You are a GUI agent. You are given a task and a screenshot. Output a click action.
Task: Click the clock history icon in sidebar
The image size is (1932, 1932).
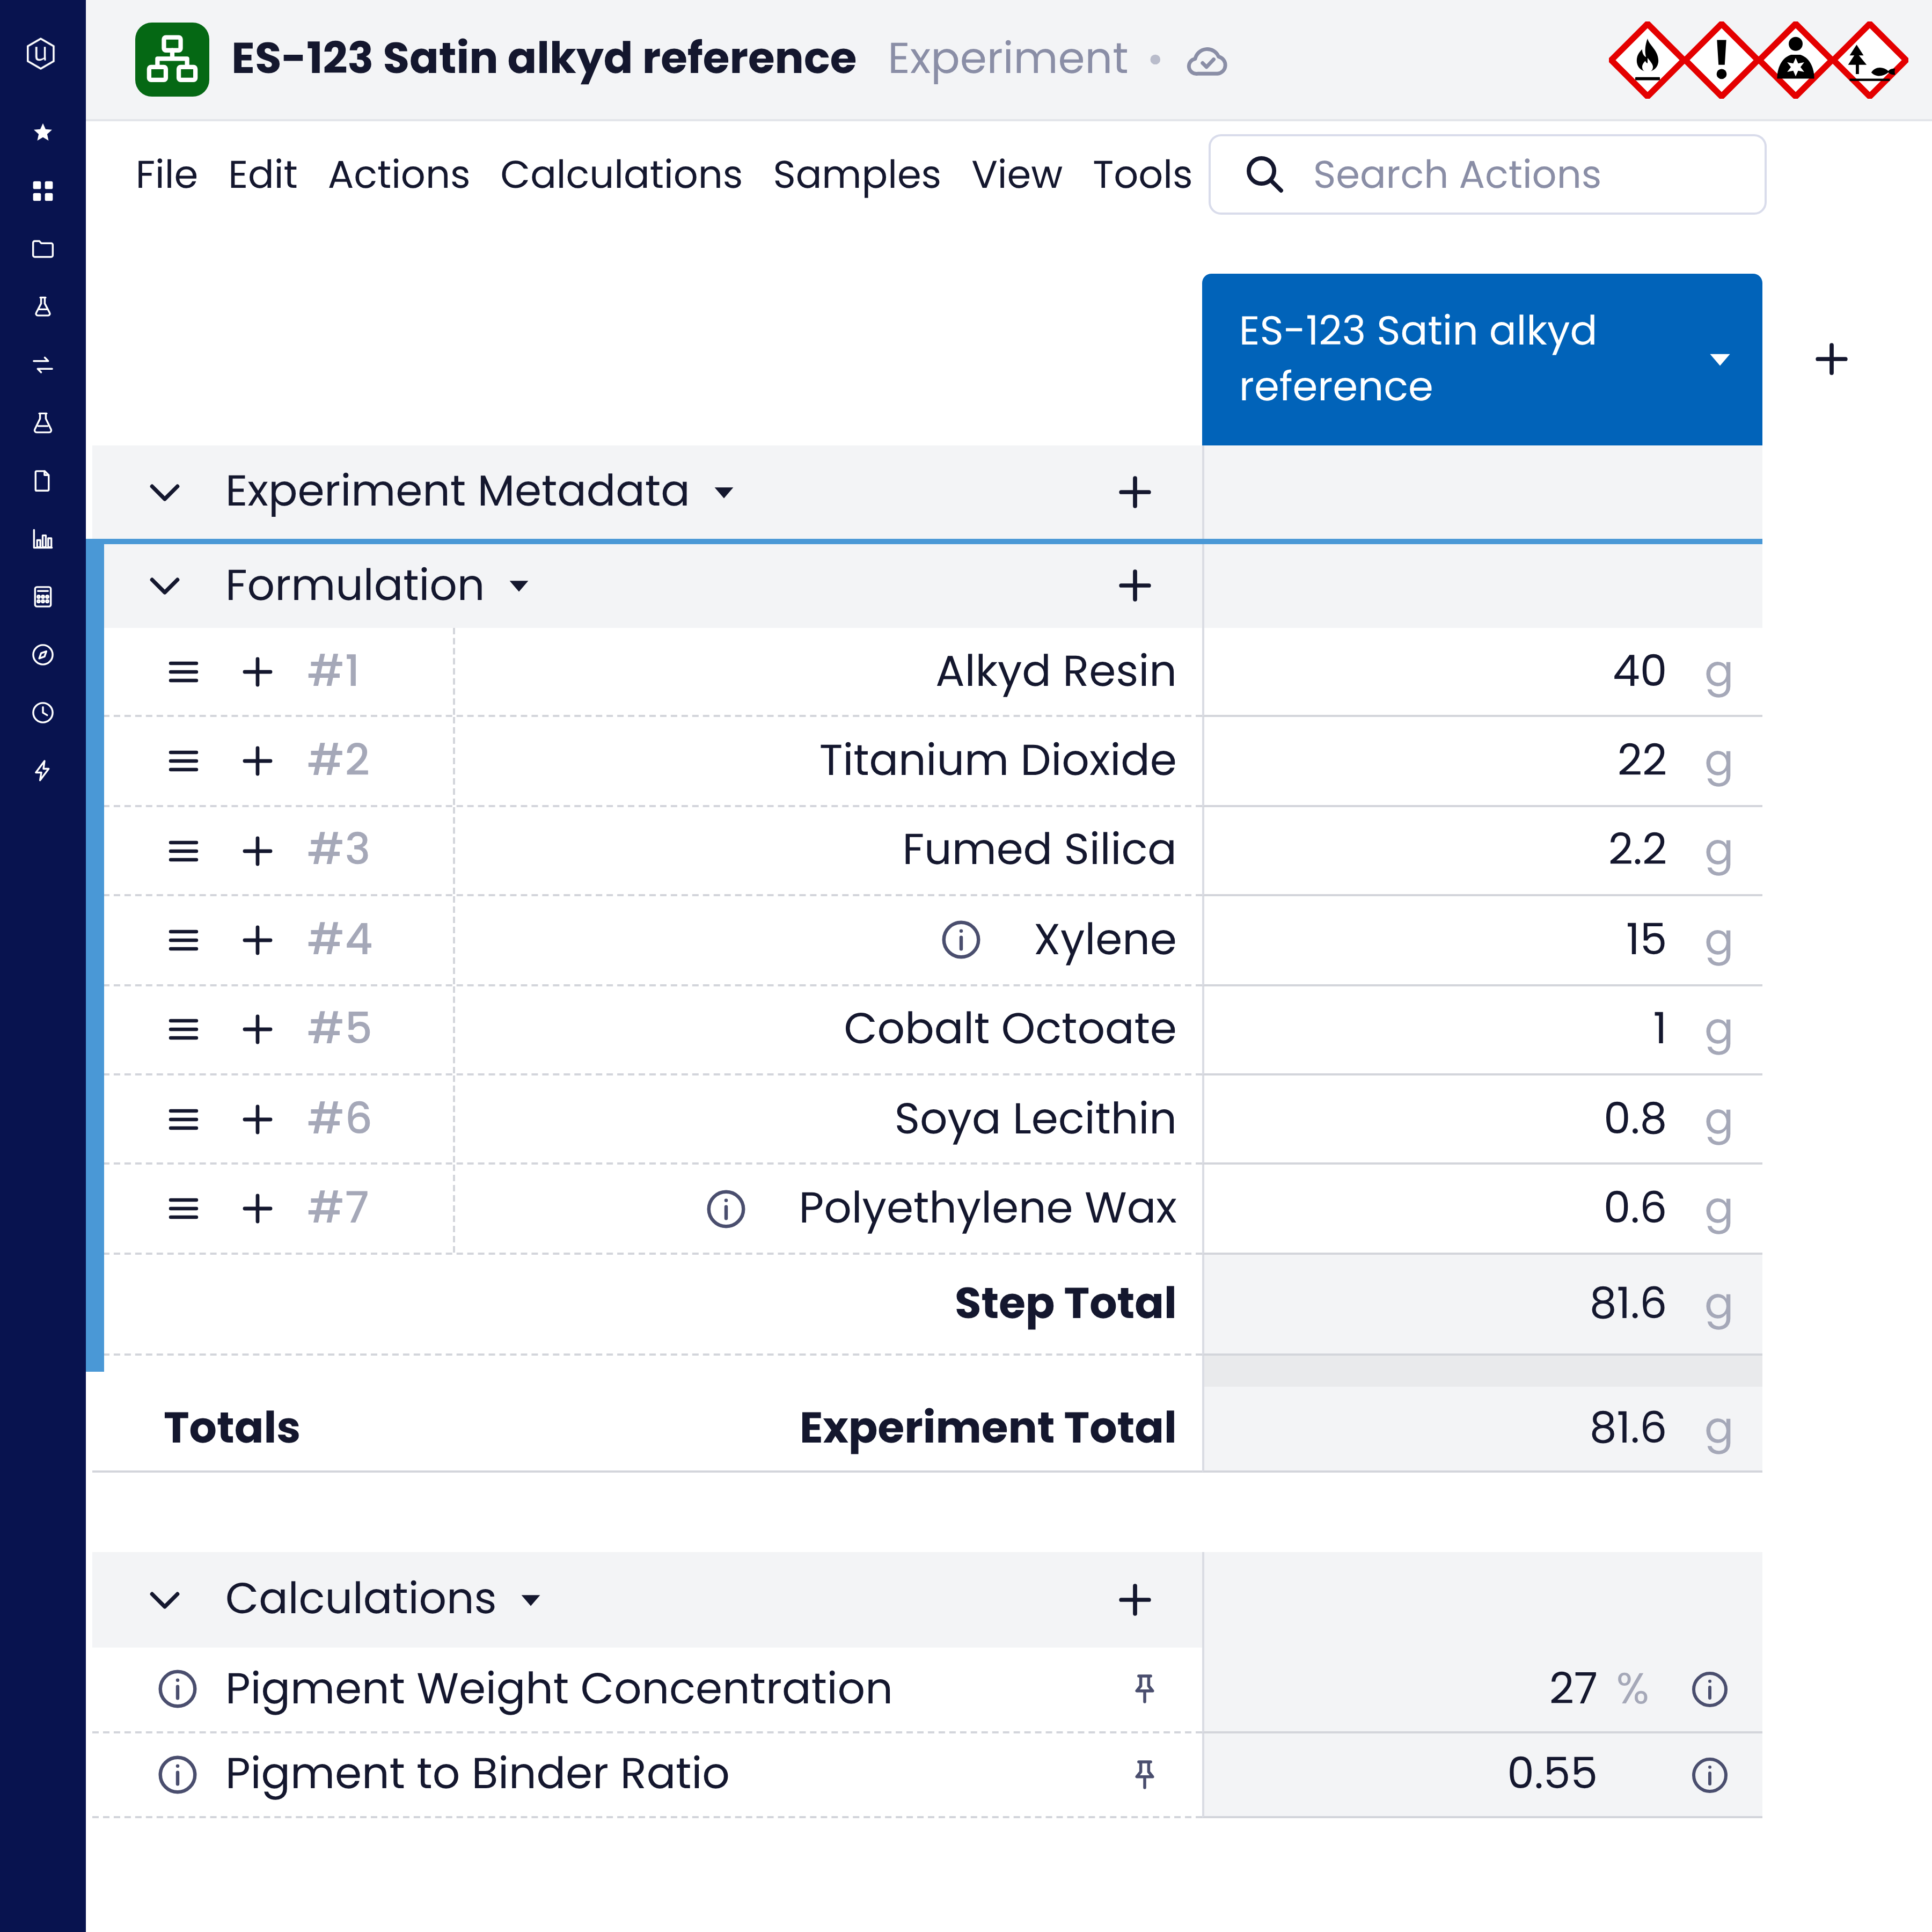click(x=42, y=713)
